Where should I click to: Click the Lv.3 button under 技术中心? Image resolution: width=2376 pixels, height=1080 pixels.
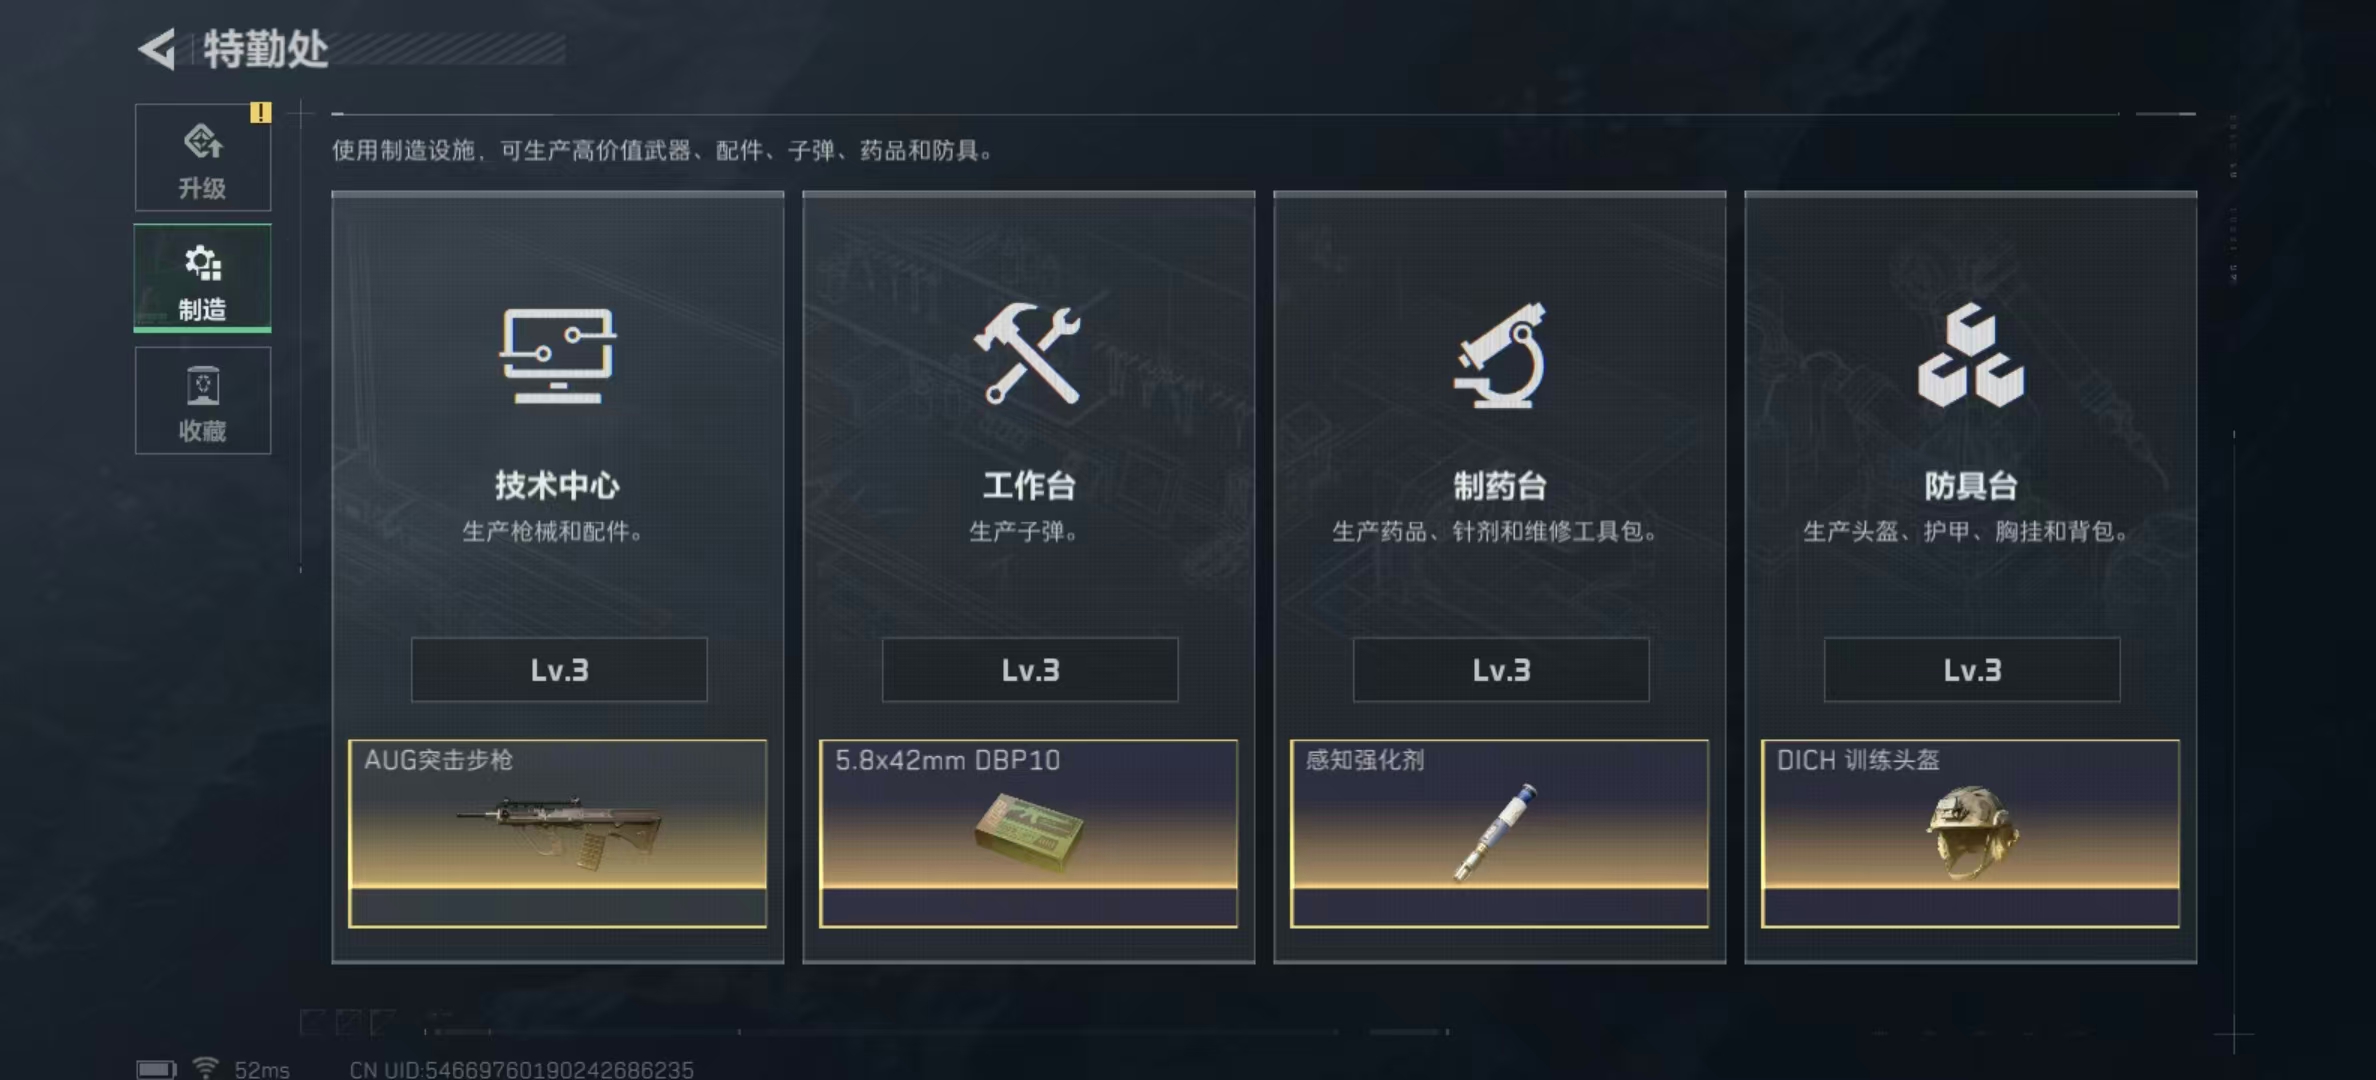click(x=559, y=669)
